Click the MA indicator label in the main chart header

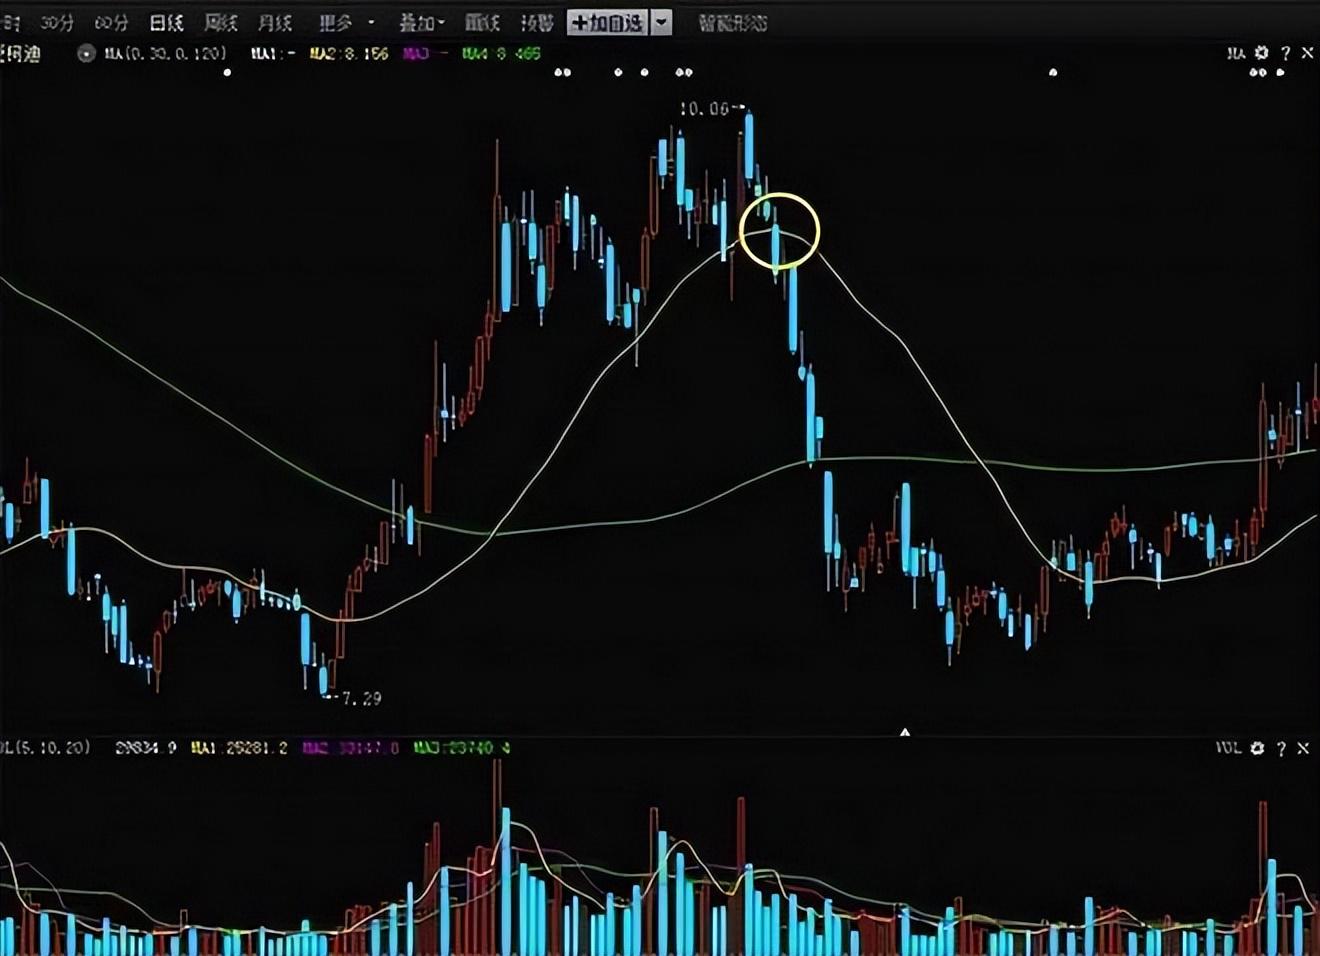point(1236,53)
